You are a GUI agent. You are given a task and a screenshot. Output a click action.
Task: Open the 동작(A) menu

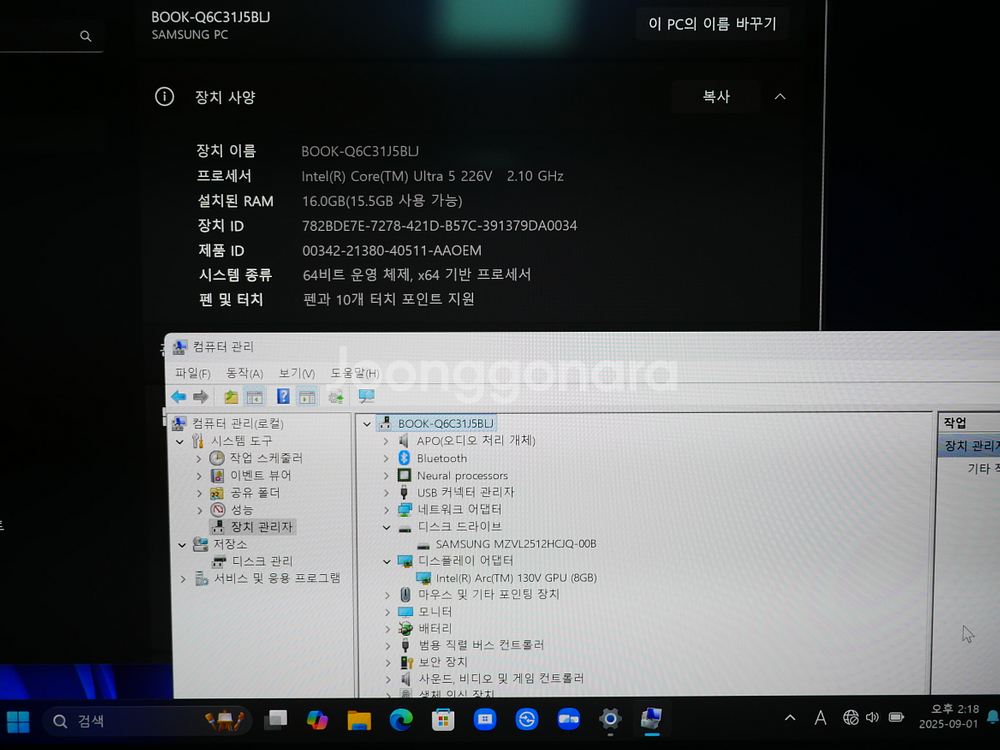tap(244, 373)
